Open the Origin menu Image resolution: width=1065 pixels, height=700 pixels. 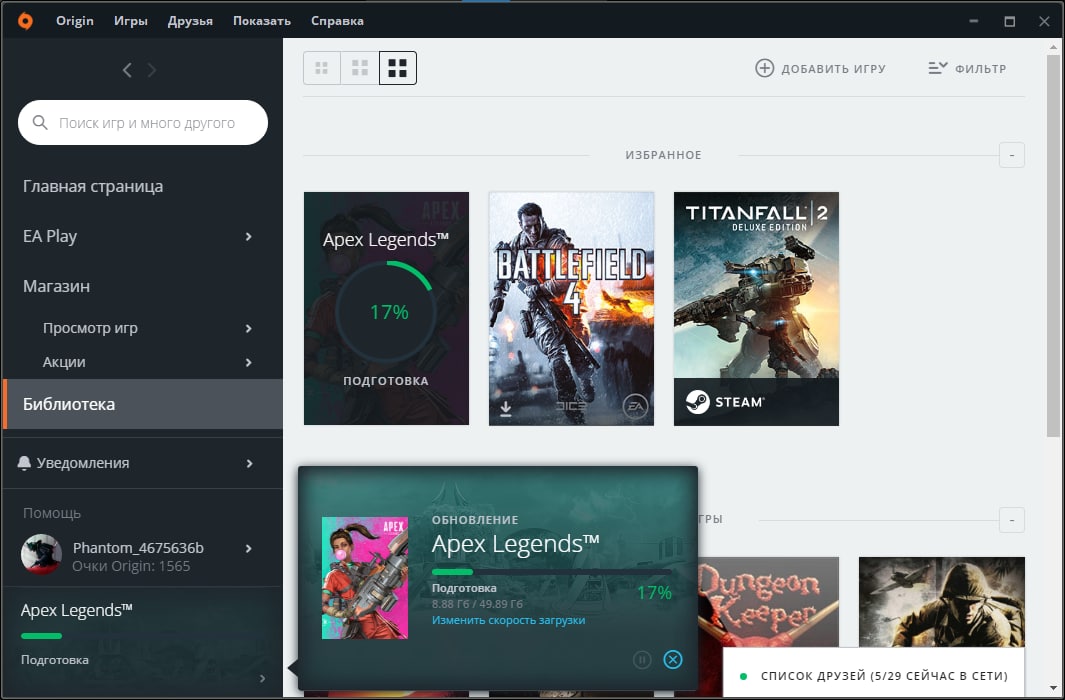pos(75,21)
